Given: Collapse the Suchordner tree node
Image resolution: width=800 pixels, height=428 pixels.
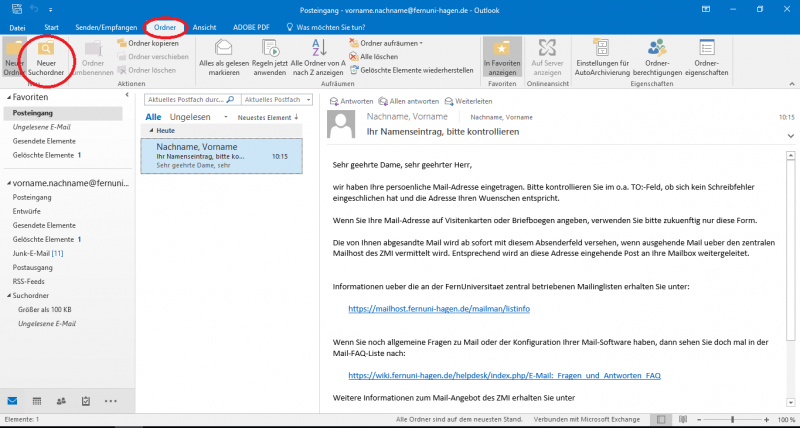Looking at the screenshot, I should [9, 295].
